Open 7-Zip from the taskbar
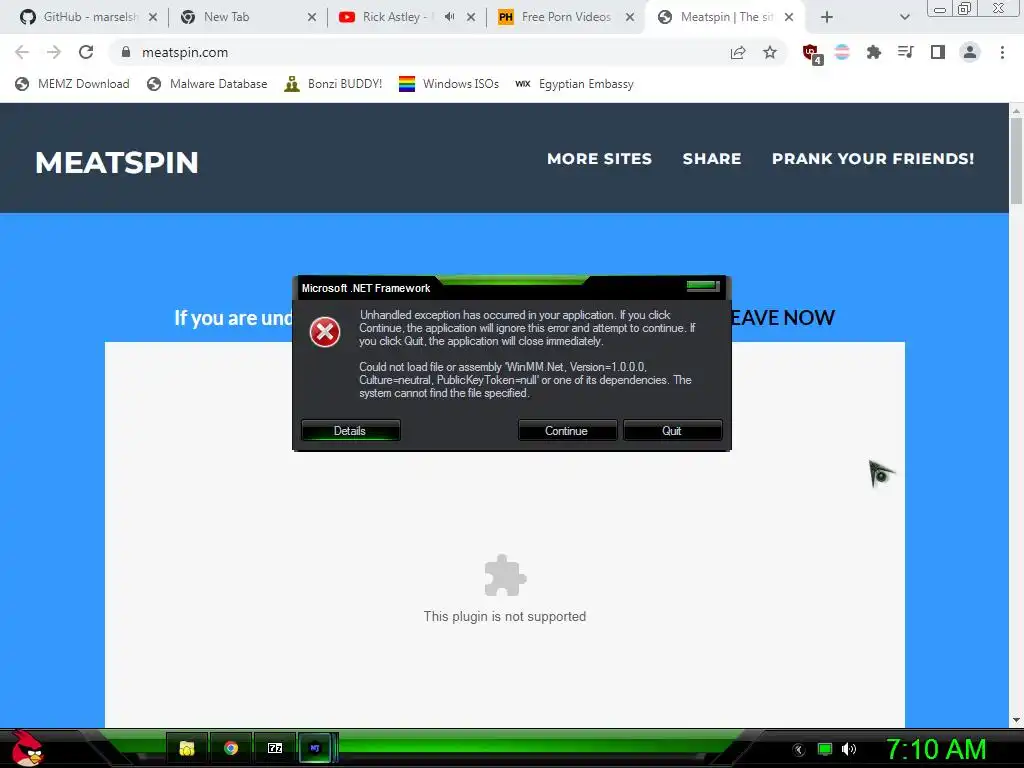This screenshot has height=768, width=1024. [275, 748]
